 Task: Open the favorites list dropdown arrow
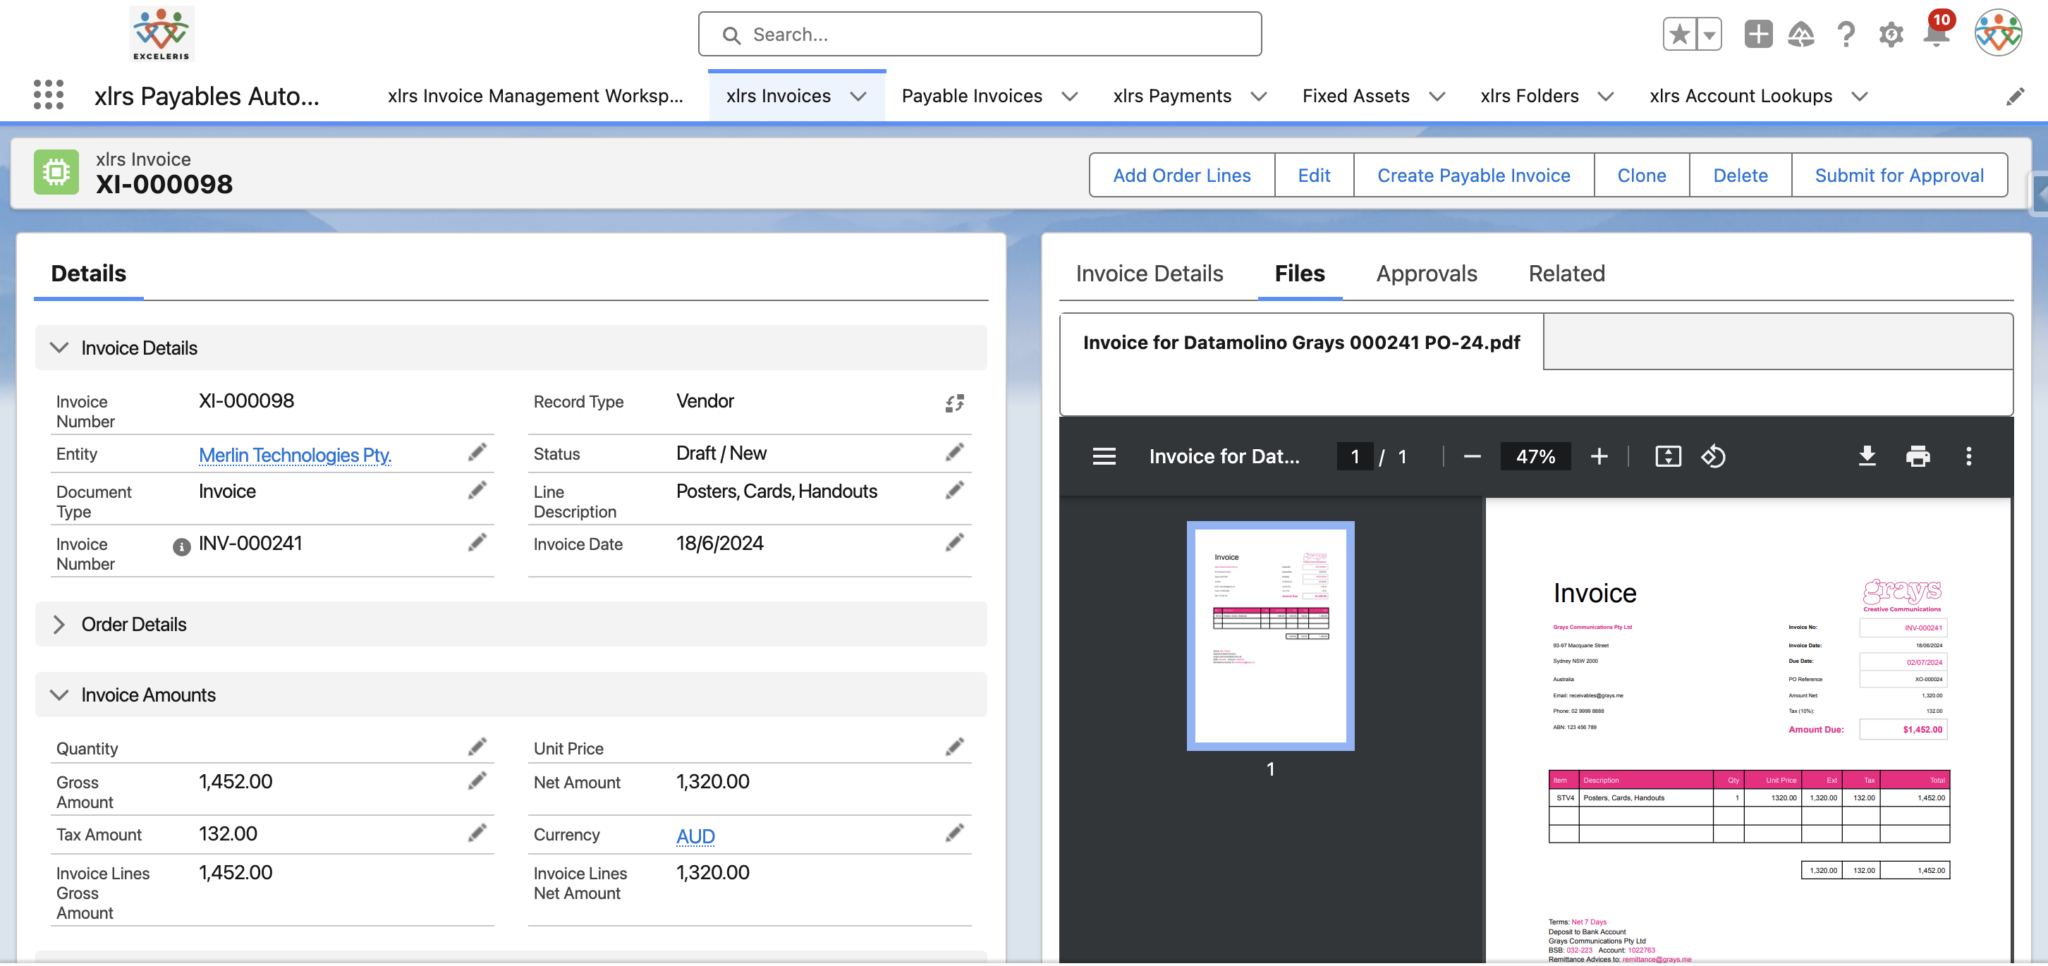[x=1709, y=35]
